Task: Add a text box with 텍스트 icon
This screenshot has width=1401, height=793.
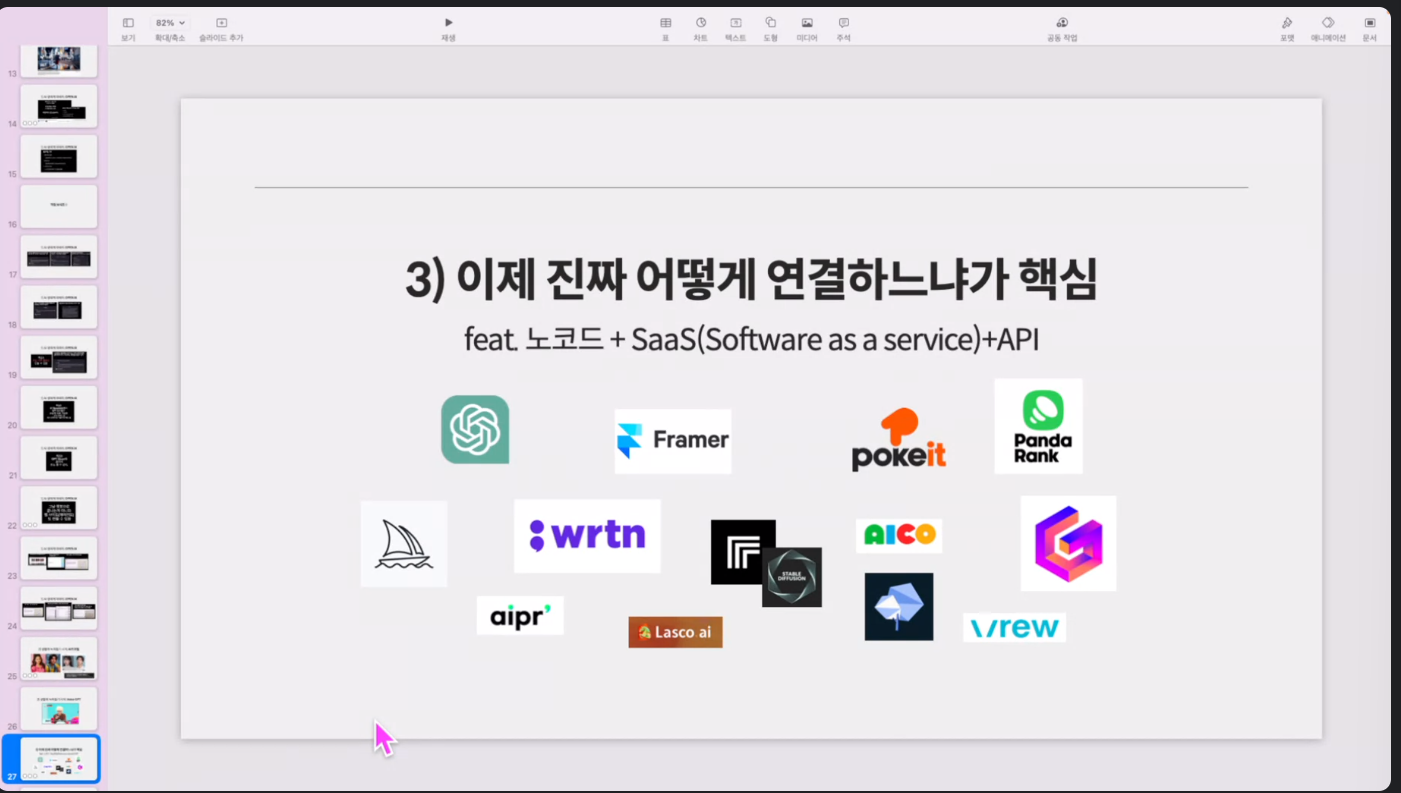Action: point(736,22)
